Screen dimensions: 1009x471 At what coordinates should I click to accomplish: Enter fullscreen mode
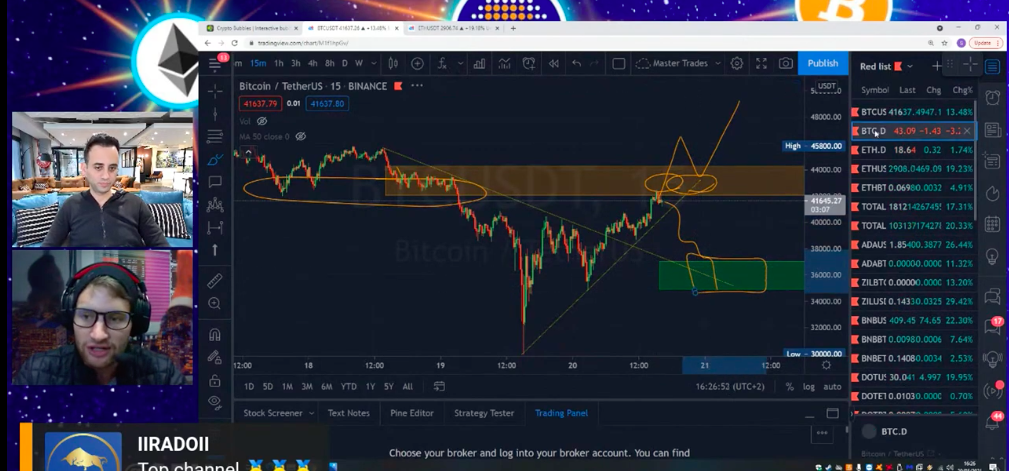(761, 63)
